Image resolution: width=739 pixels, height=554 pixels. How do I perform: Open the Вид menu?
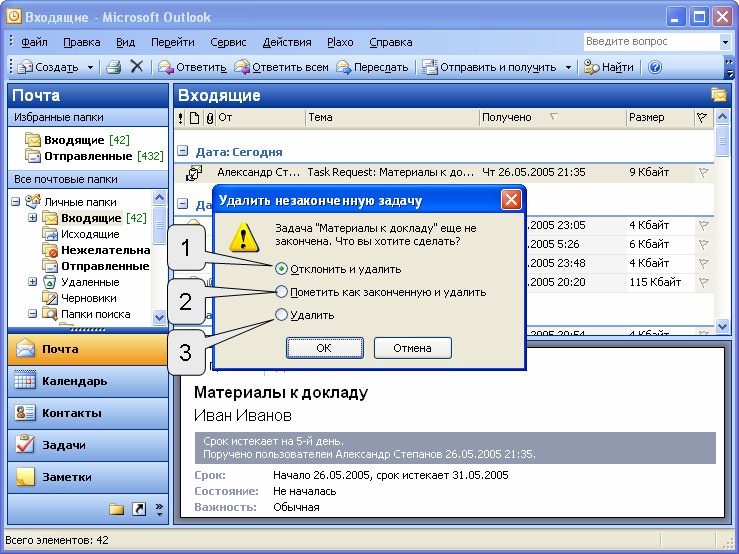[125, 42]
